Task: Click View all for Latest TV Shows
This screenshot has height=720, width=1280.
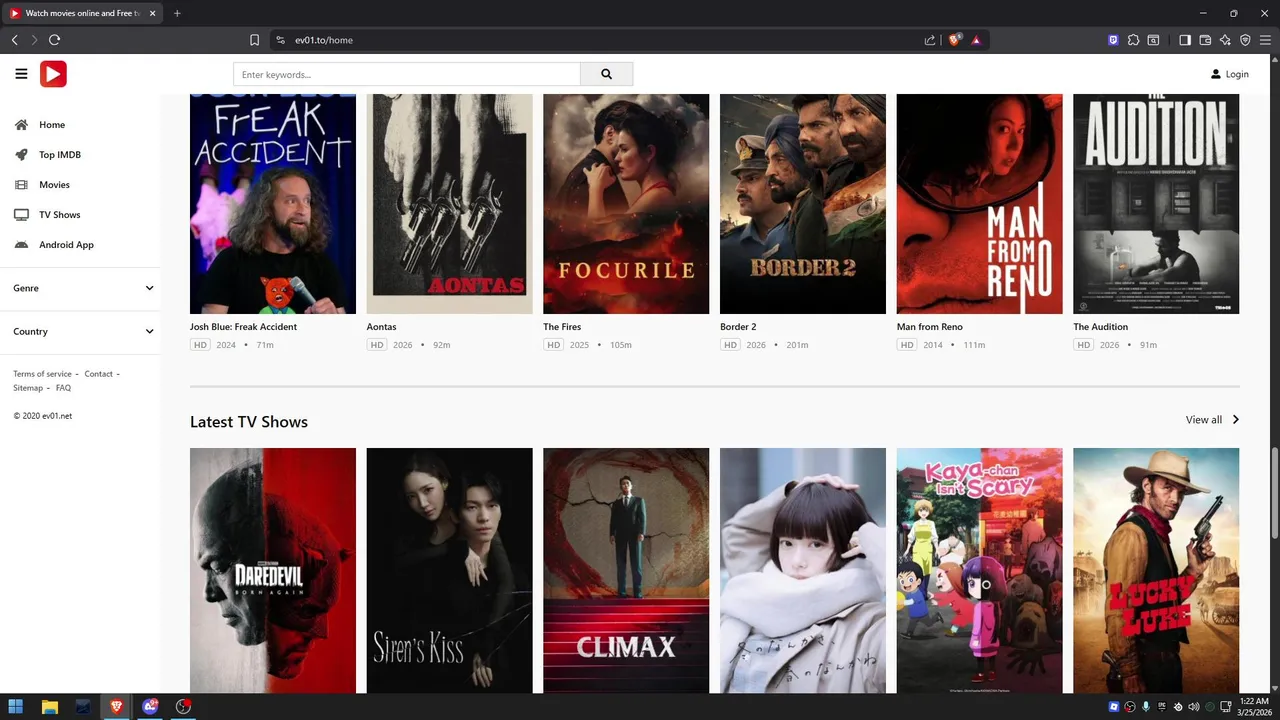Action: 1204,420
